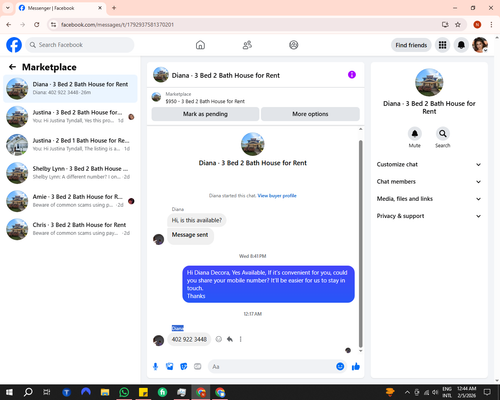
Task: Open the Diana 3 Bed 2 Bath conversation
Action: (70, 89)
